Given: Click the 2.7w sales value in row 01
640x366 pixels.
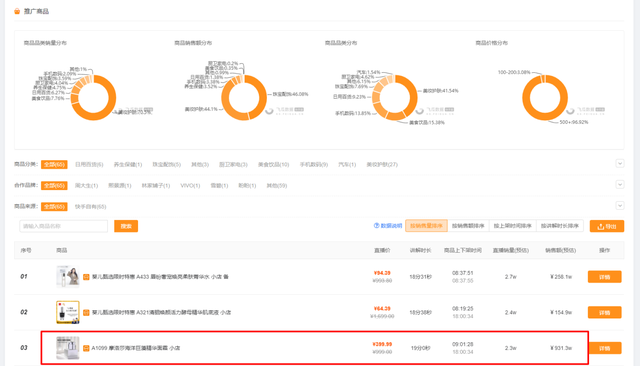Looking at the screenshot, I should 511,277.
